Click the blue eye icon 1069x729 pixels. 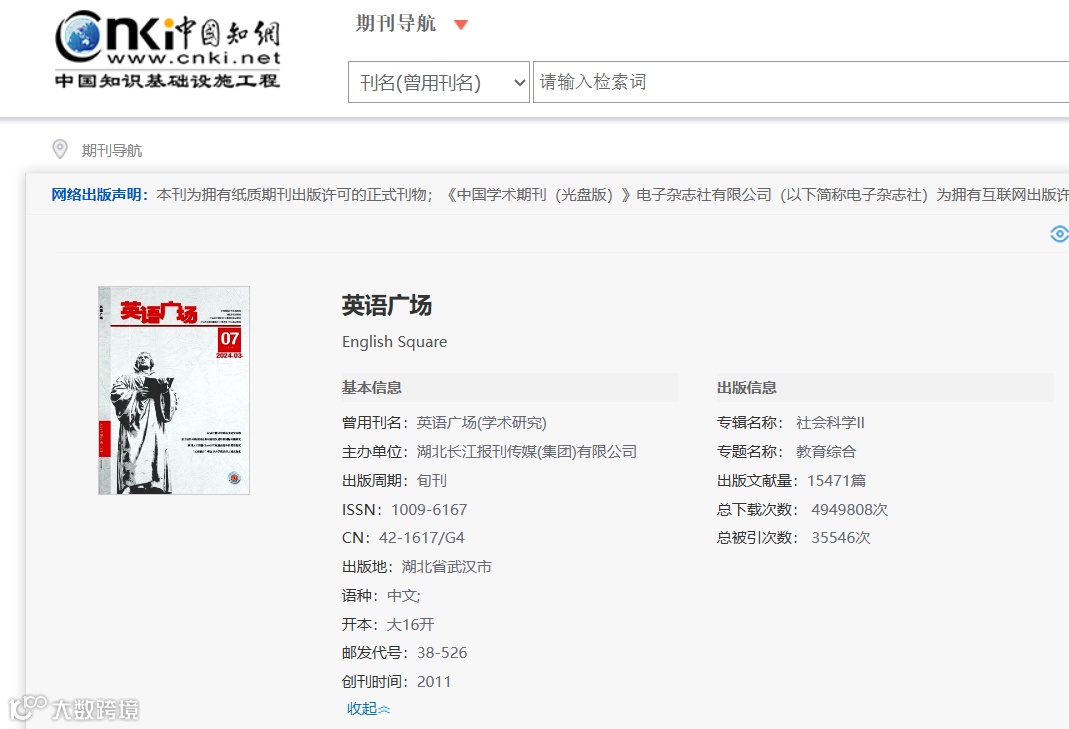click(x=1059, y=234)
